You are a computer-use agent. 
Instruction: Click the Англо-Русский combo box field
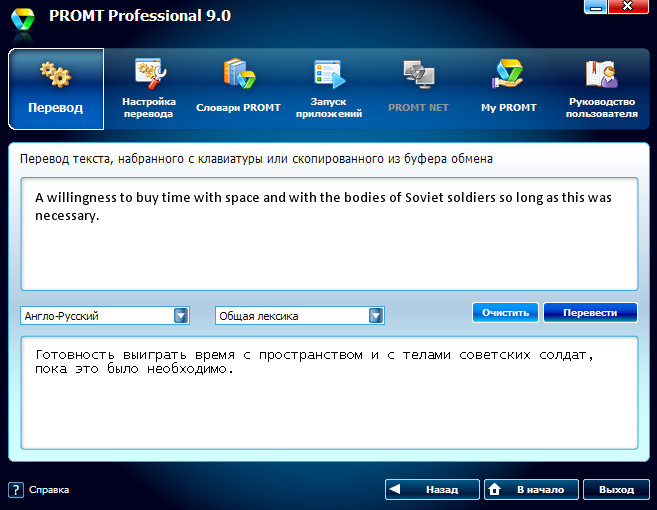click(105, 316)
